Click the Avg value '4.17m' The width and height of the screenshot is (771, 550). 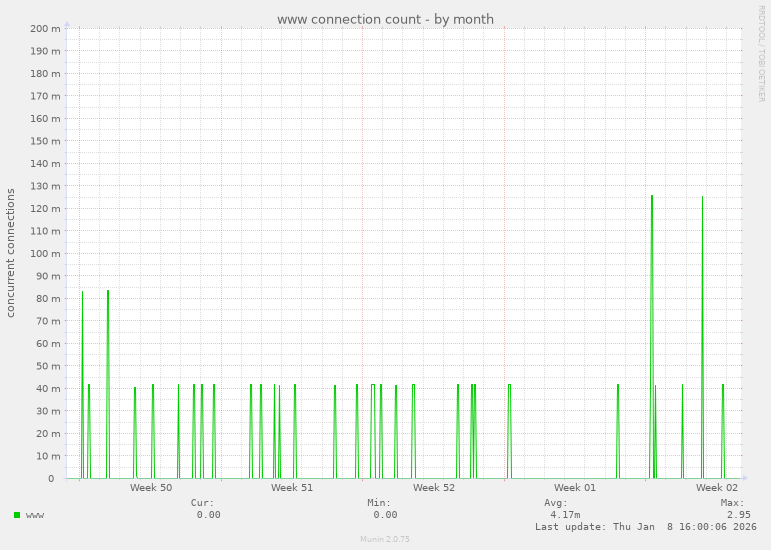point(565,515)
